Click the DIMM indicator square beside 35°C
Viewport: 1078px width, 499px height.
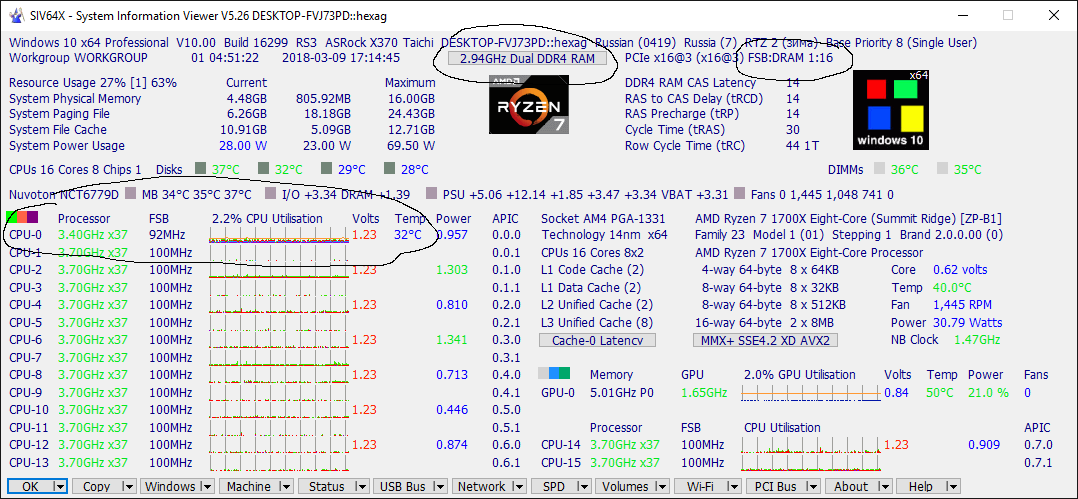click(943, 168)
